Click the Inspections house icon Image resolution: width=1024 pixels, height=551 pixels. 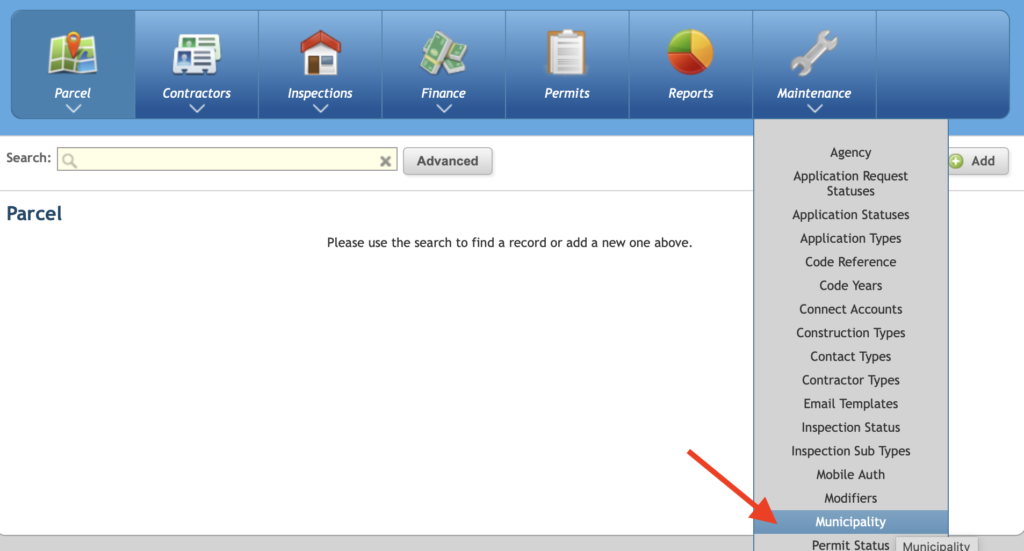(320, 52)
